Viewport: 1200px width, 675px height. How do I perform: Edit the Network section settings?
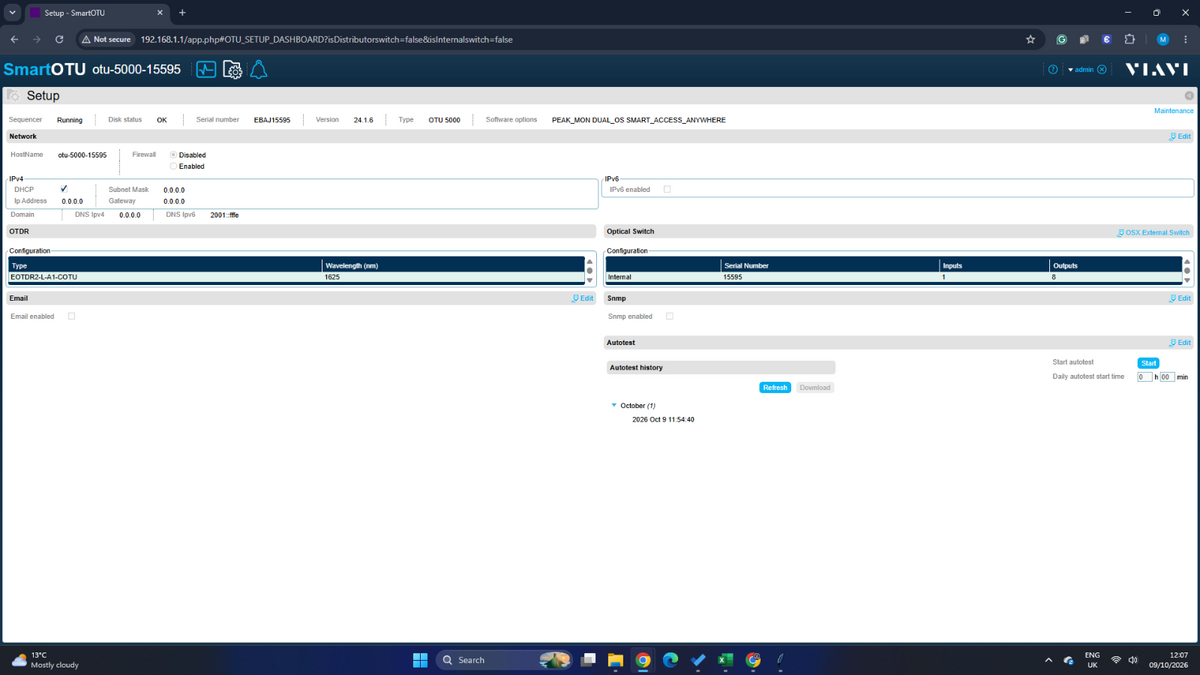1180,136
